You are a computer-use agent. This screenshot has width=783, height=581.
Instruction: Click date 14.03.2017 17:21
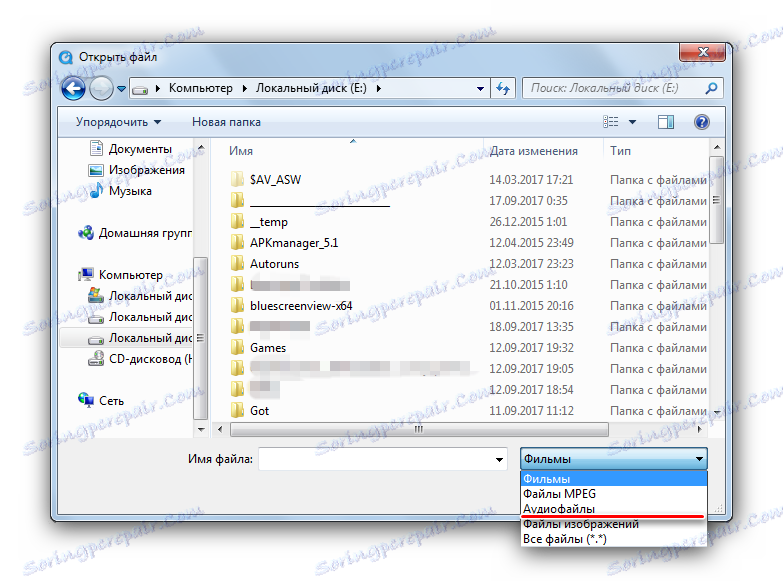531,180
